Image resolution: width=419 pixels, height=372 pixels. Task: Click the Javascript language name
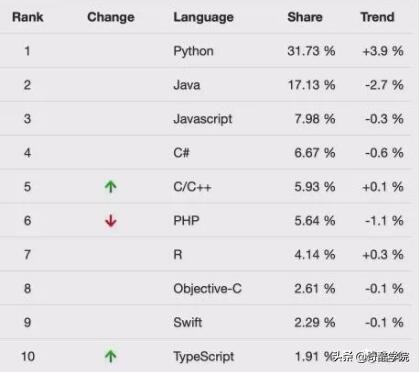point(203,119)
